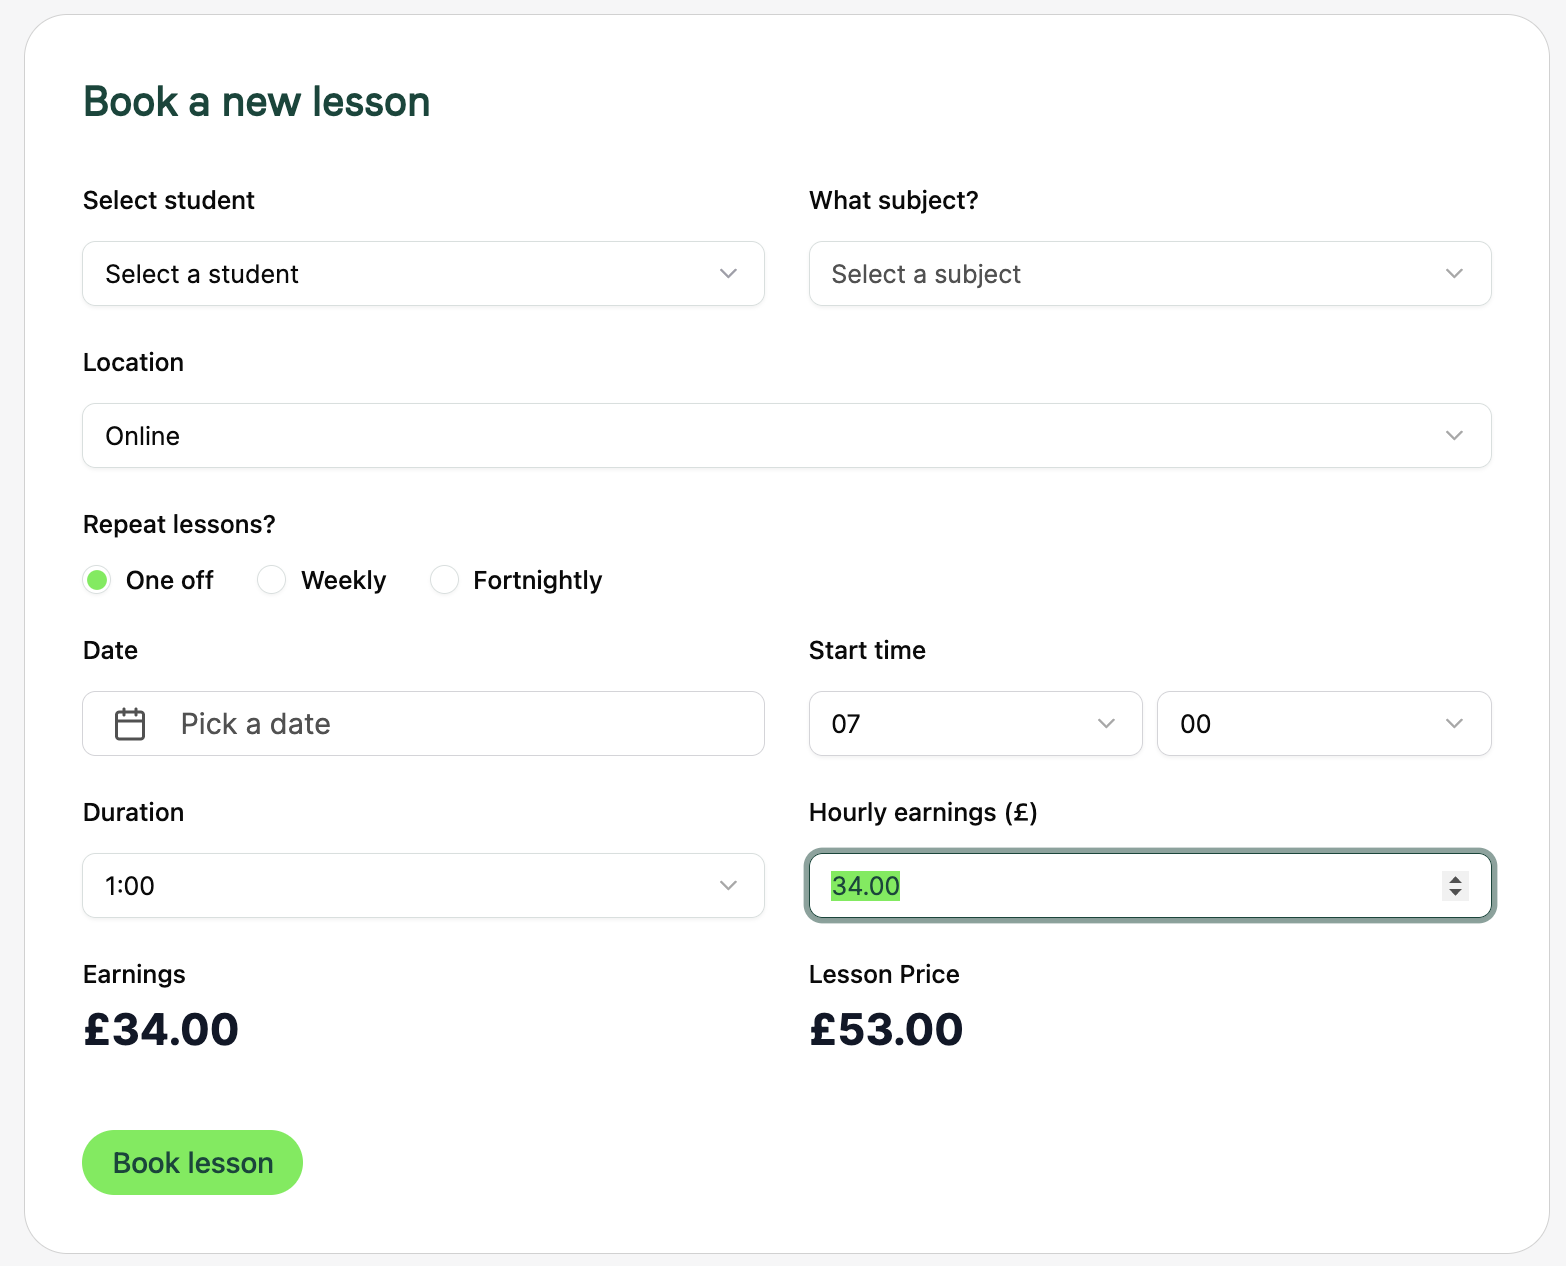This screenshot has height=1266, width=1566.
Task: Click the chevron in Select a student box
Action: [728, 274]
